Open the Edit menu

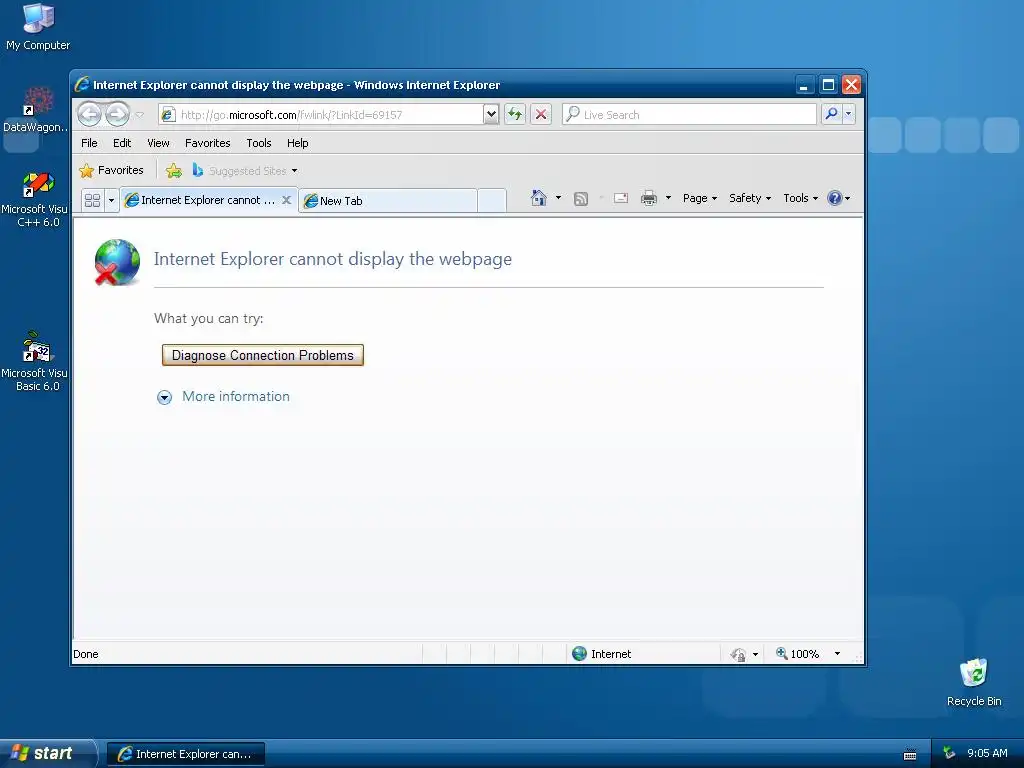(x=121, y=143)
